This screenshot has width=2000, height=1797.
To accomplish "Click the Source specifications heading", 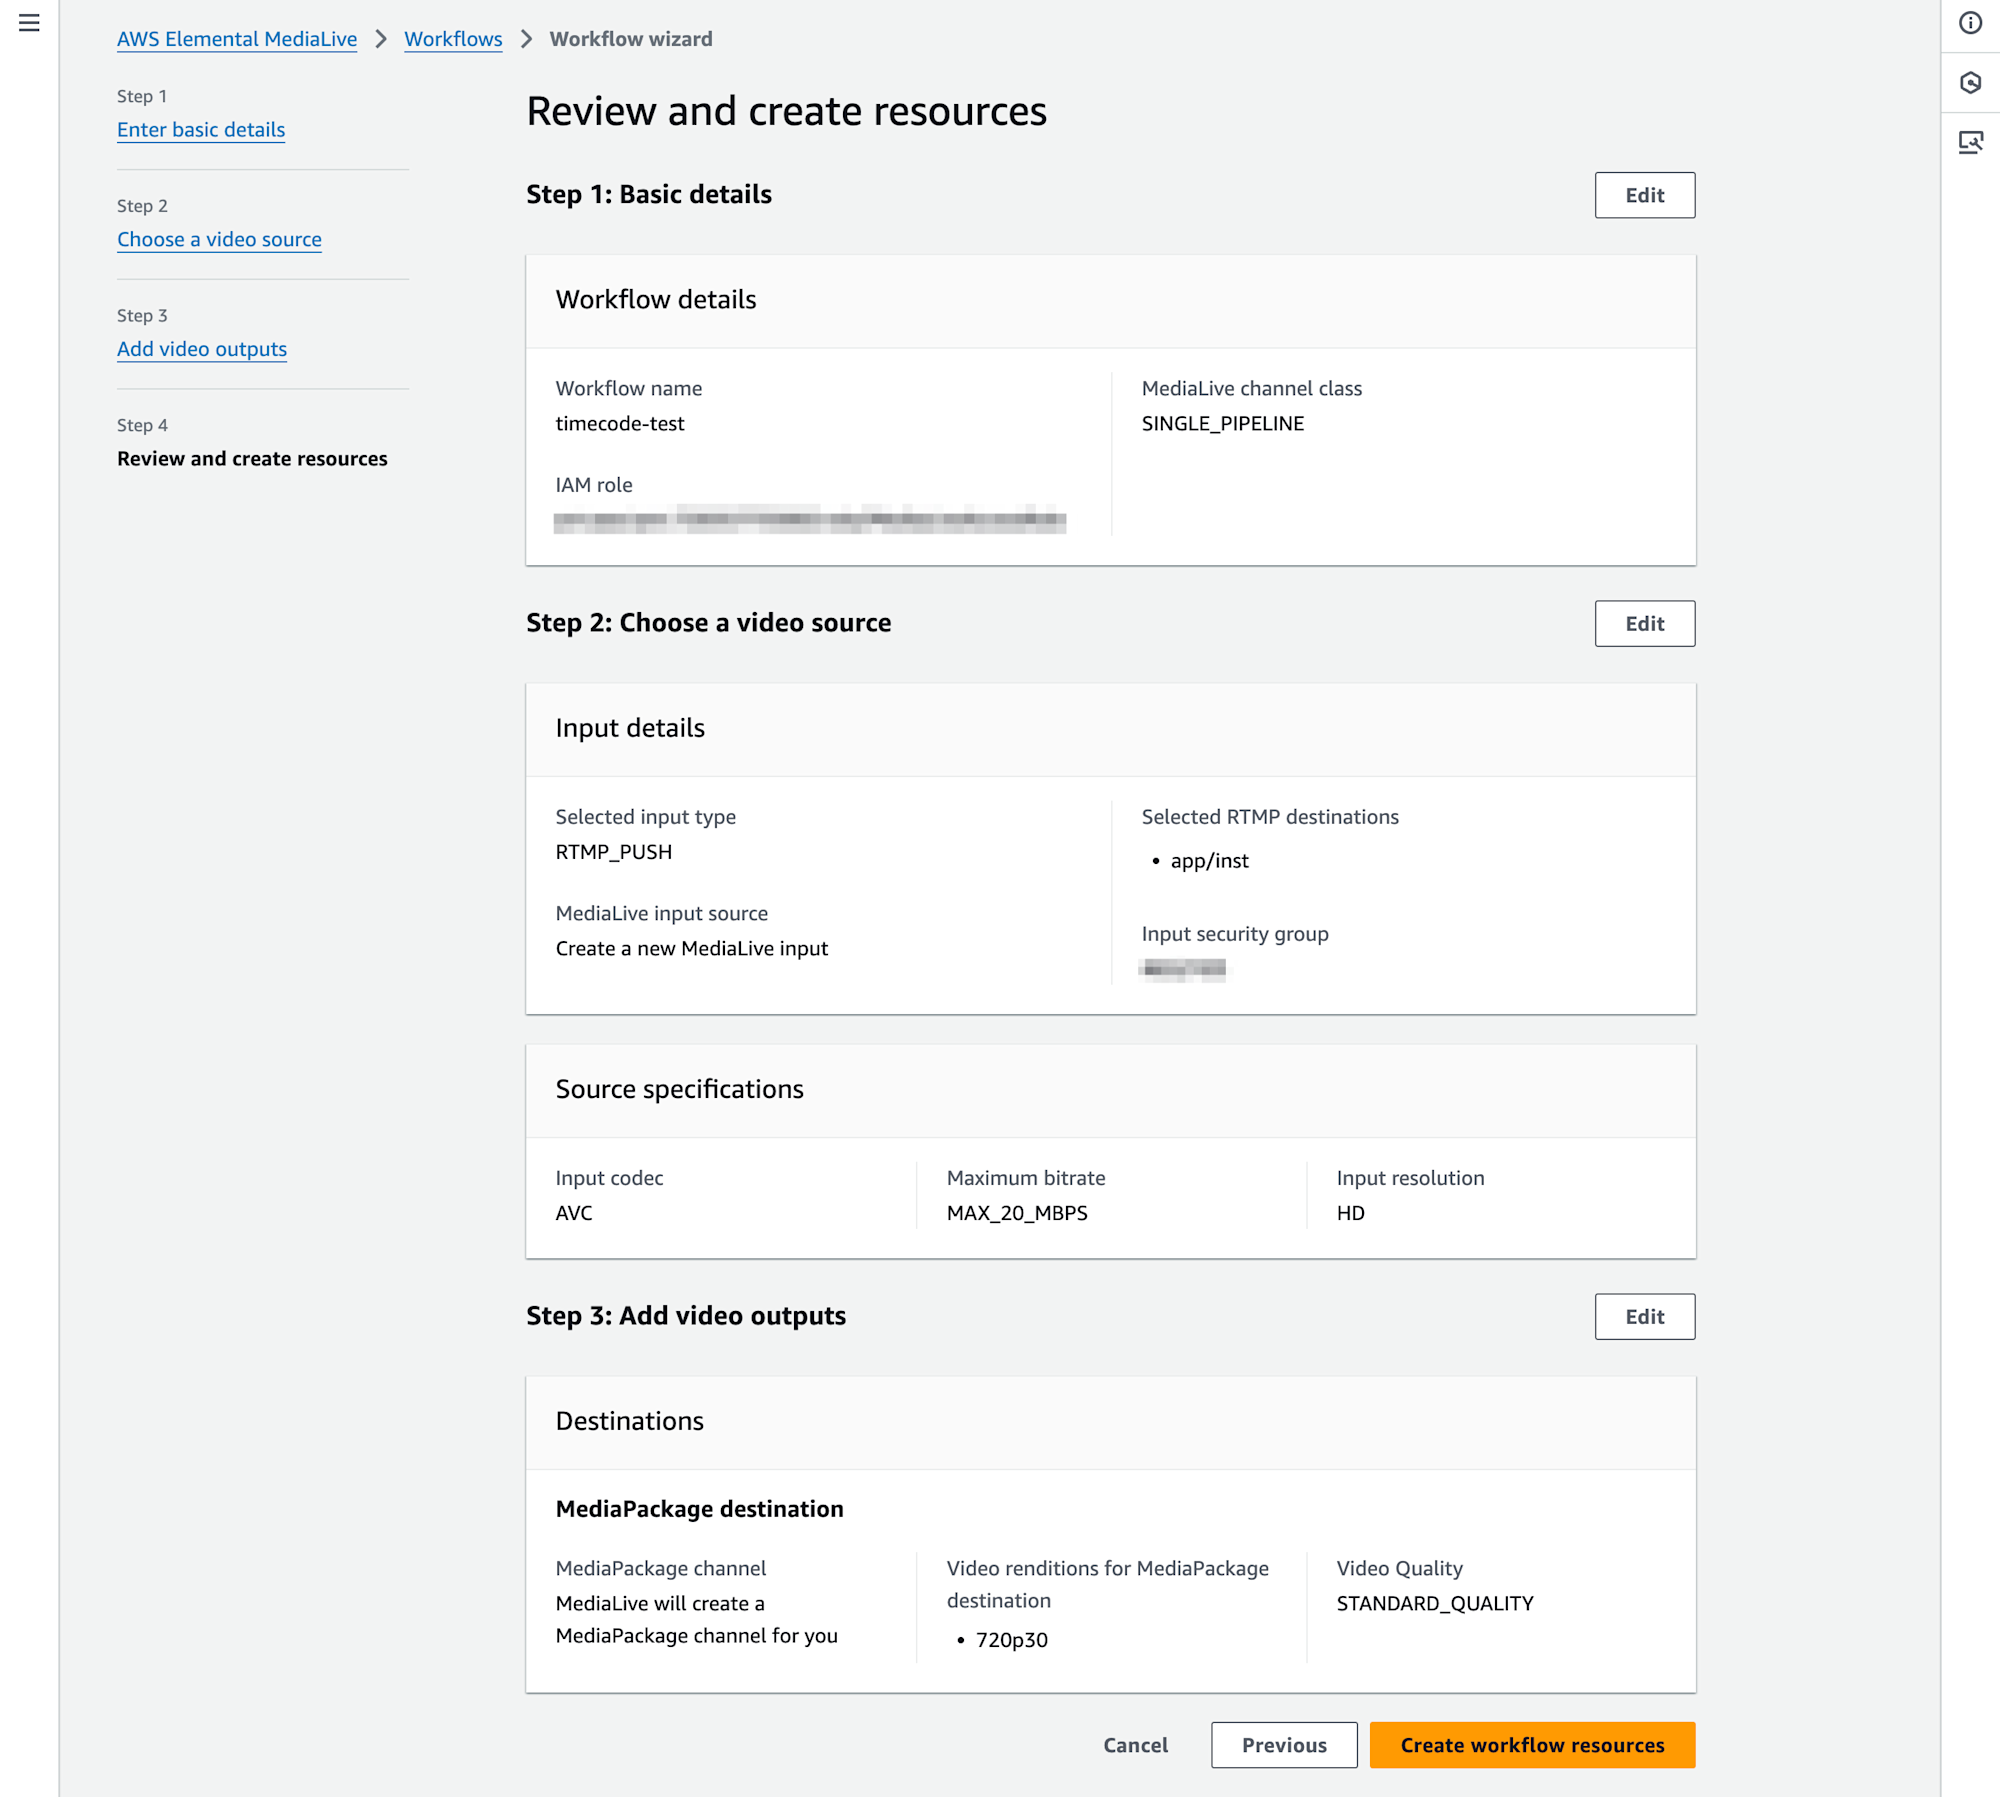I will click(680, 1089).
